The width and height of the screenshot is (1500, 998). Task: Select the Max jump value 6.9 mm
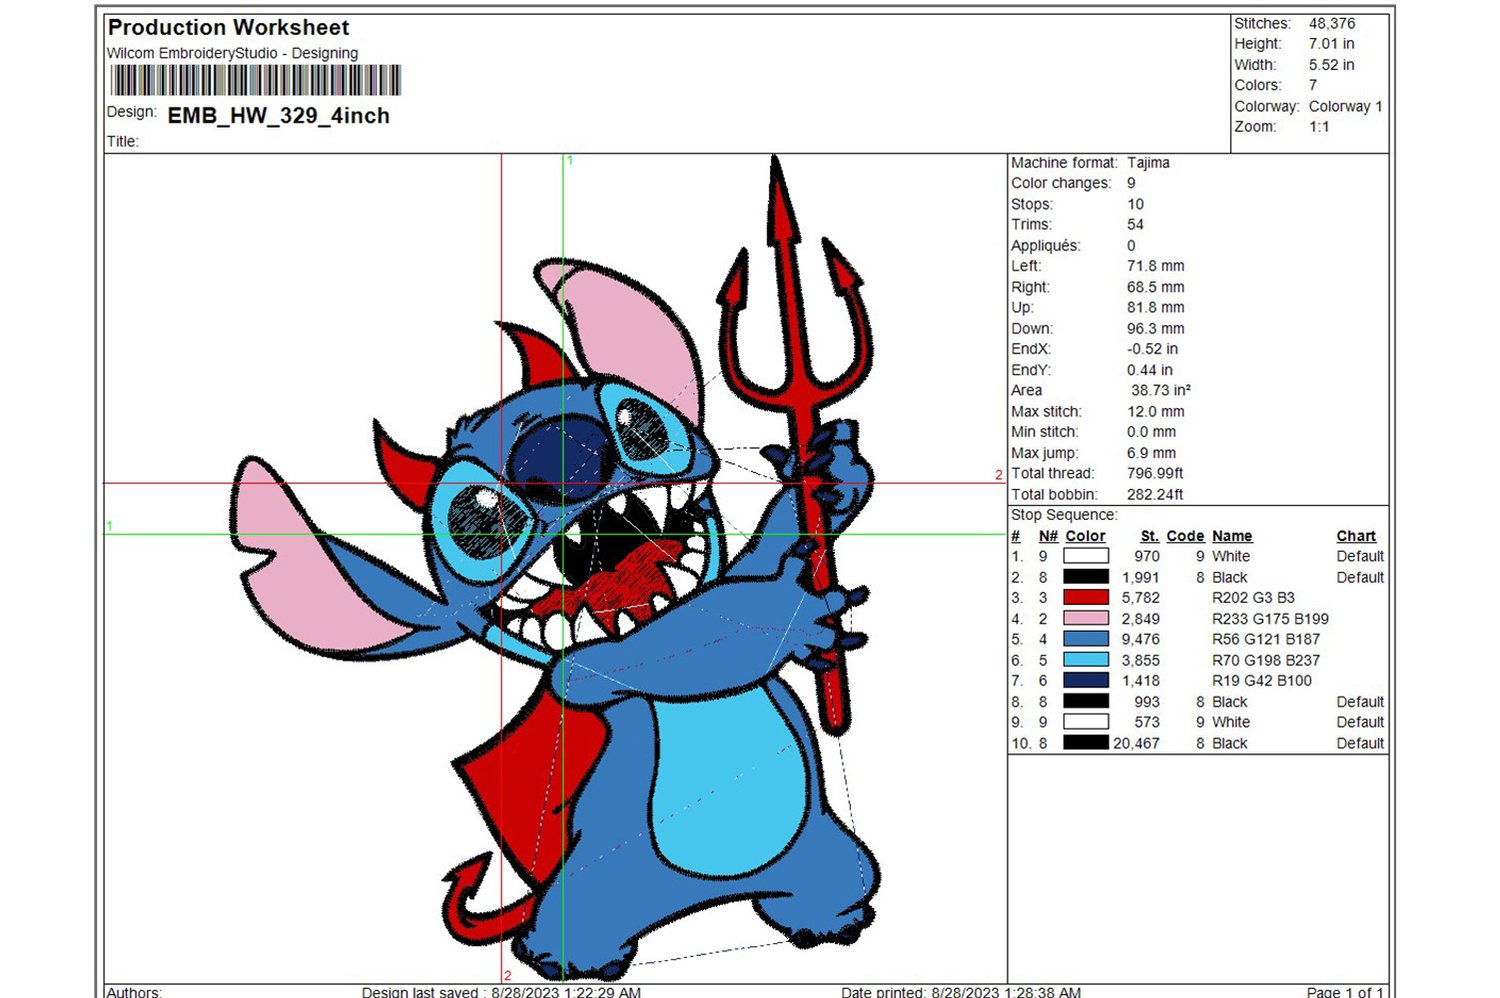[1152, 453]
